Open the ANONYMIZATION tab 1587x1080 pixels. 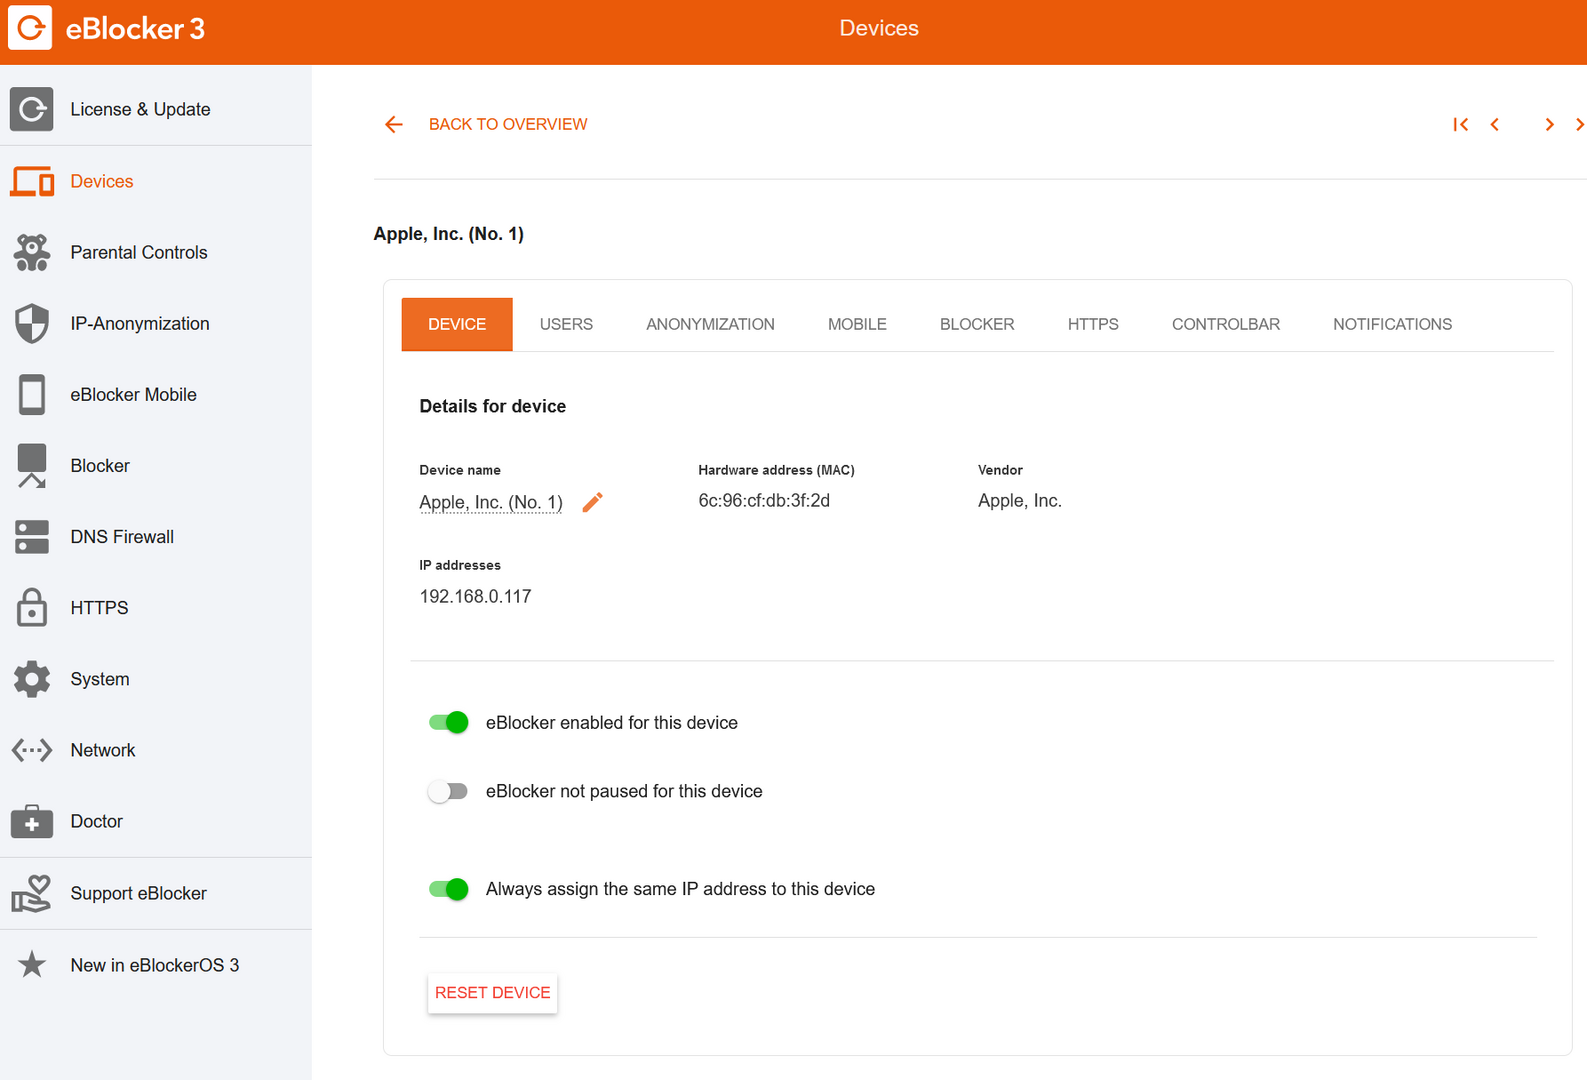point(710,324)
